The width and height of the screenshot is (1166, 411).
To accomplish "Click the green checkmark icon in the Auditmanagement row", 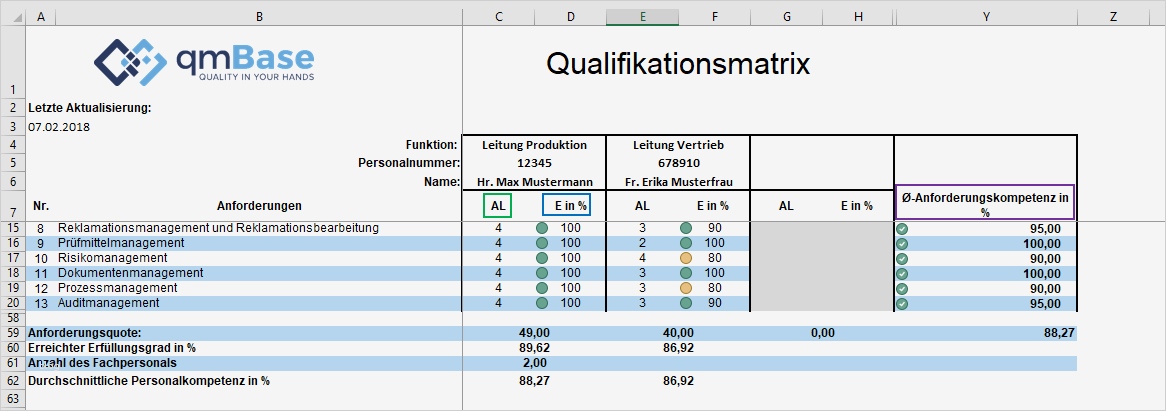I will (x=902, y=303).
